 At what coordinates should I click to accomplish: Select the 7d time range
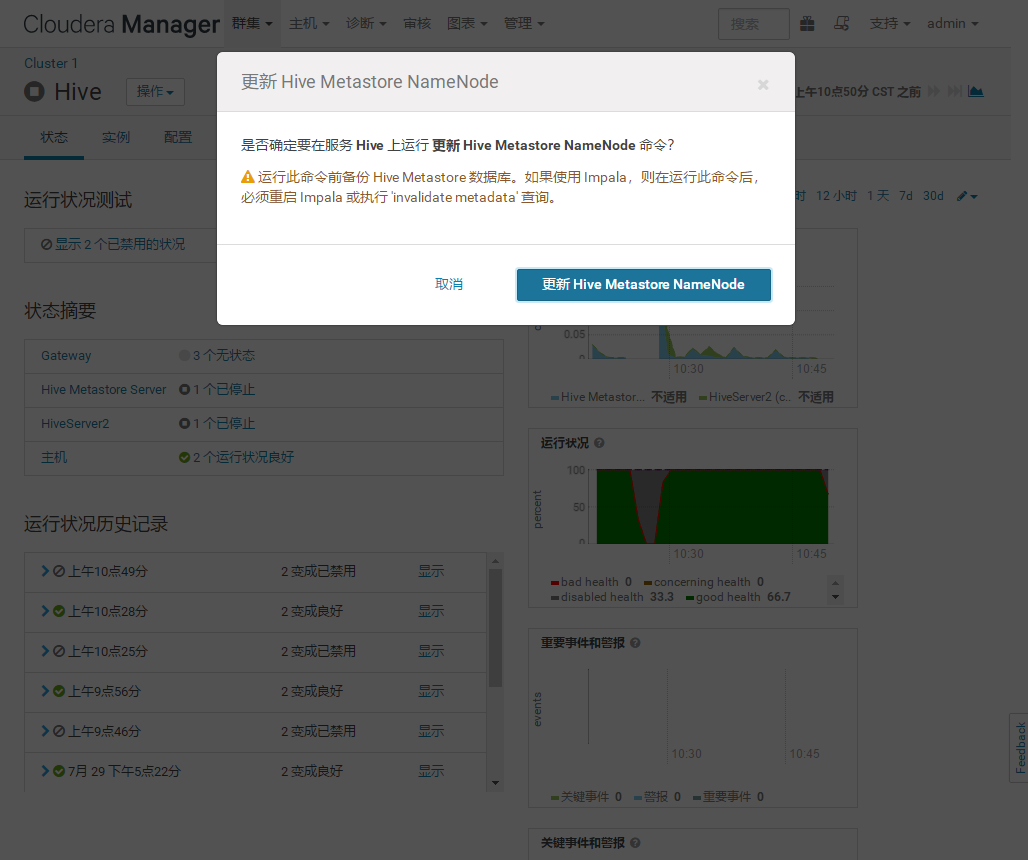coord(905,196)
